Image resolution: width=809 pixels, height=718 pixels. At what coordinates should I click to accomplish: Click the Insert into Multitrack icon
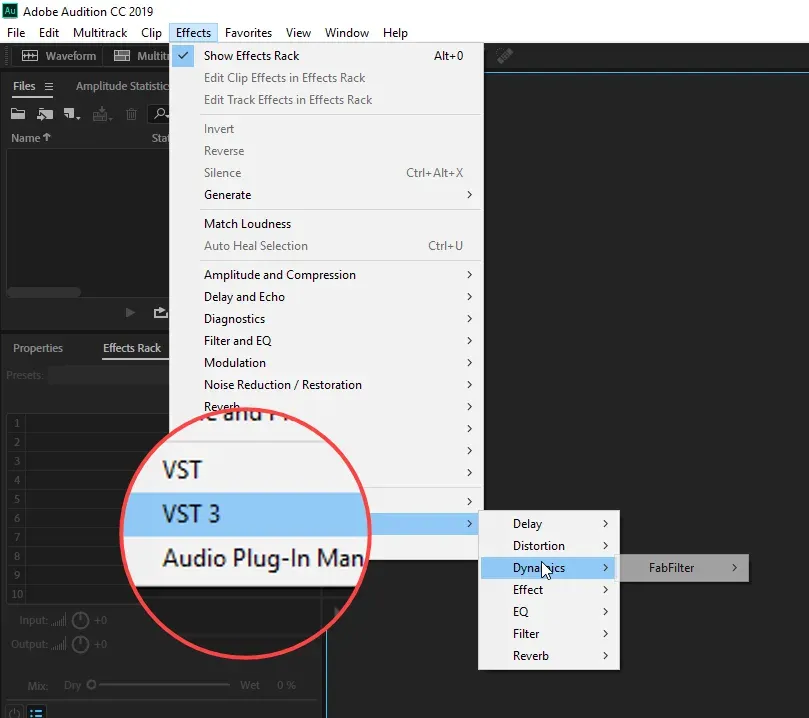[x=102, y=114]
